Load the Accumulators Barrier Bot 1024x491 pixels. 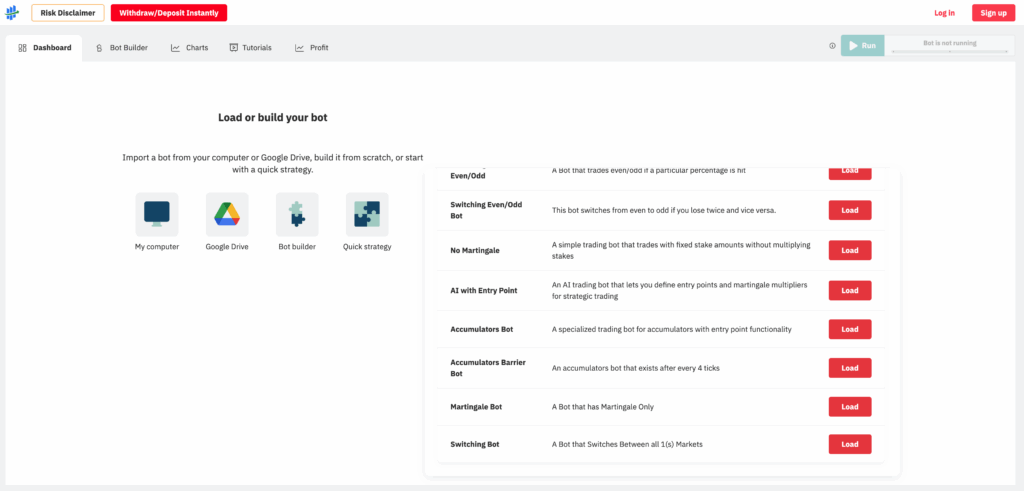click(850, 368)
